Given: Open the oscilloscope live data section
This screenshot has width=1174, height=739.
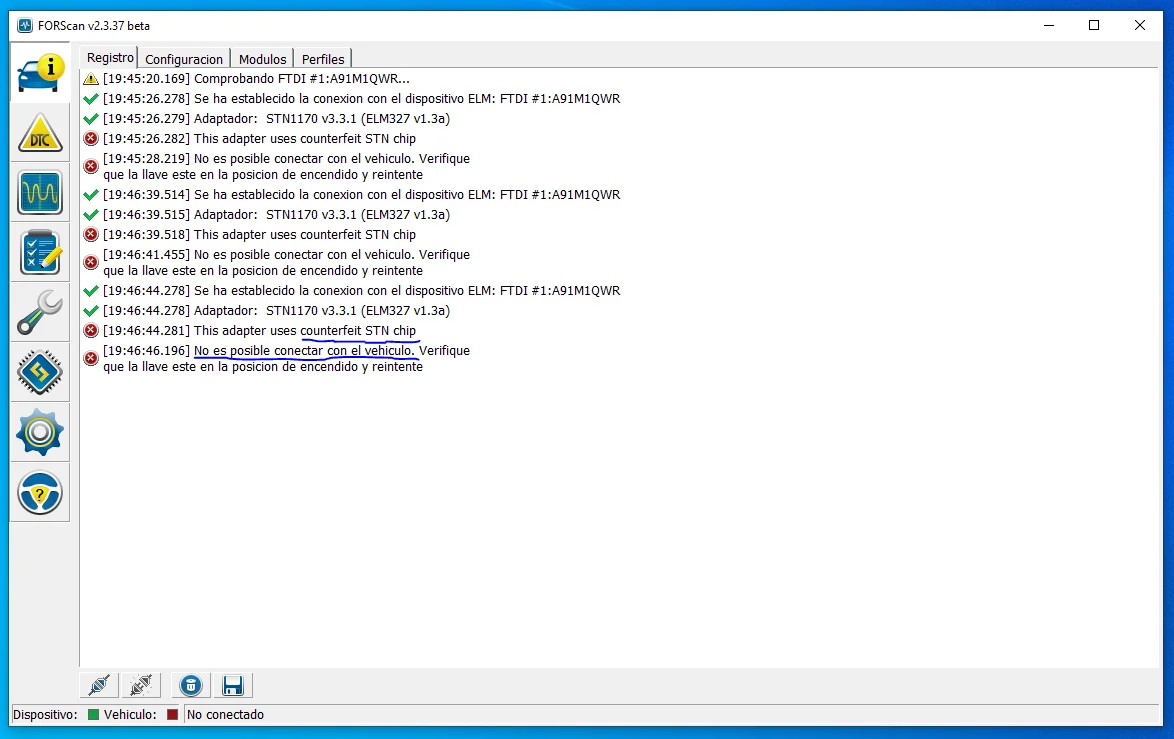Looking at the screenshot, I should (x=40, y=192).
